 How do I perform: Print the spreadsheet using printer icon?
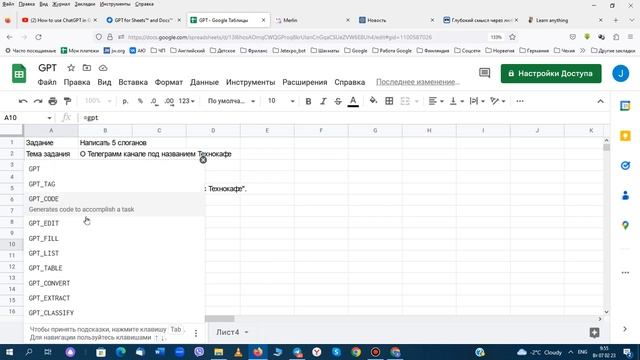(53, 101)
